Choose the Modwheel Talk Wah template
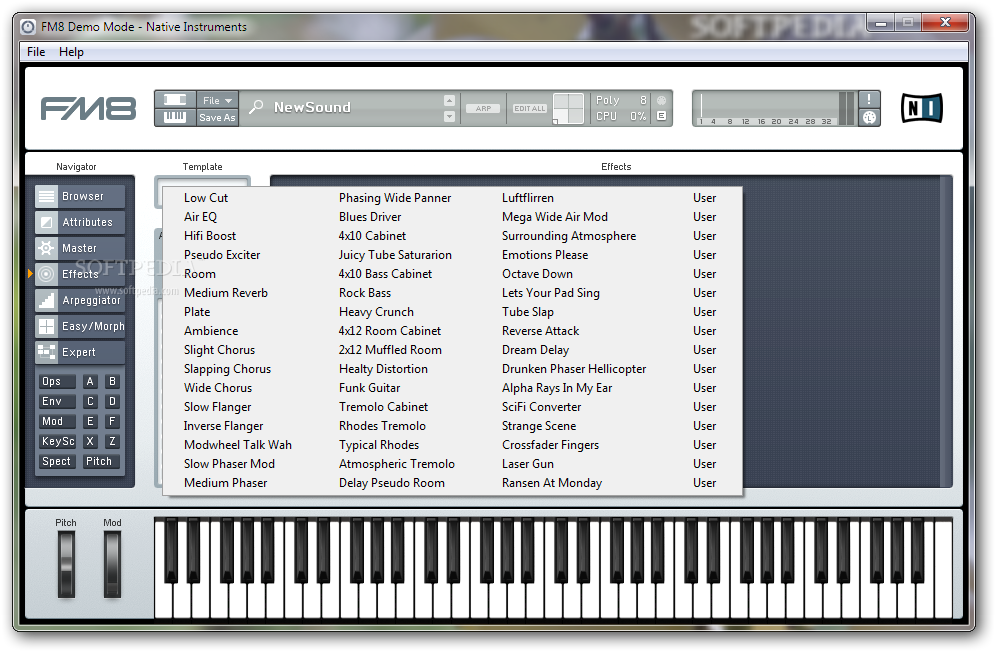Screen dimensions: 996x652 pos(238,445)
